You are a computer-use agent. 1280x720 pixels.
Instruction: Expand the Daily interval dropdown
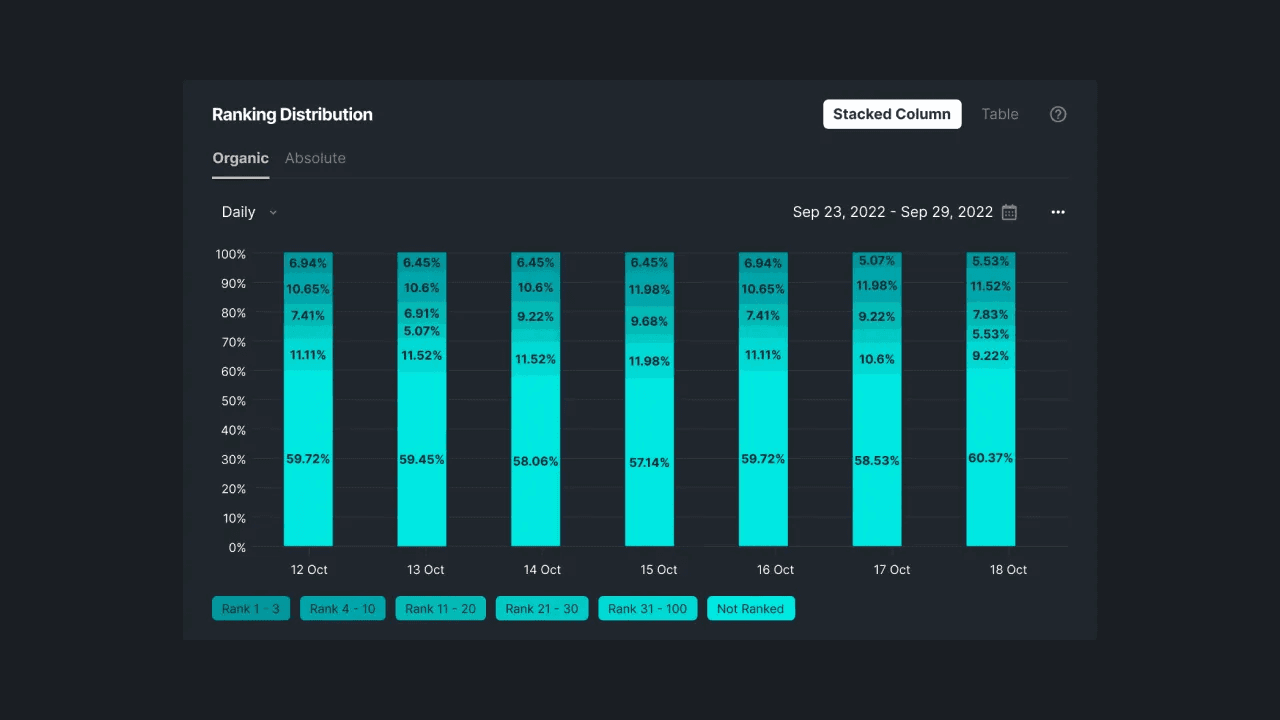(249, 212)
